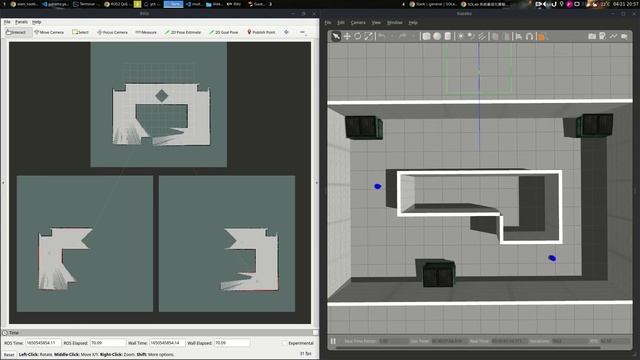This screenshot has width=640, height=360.
Task: Click the Gazebo align tool icon
Action: tap(519, 36)
